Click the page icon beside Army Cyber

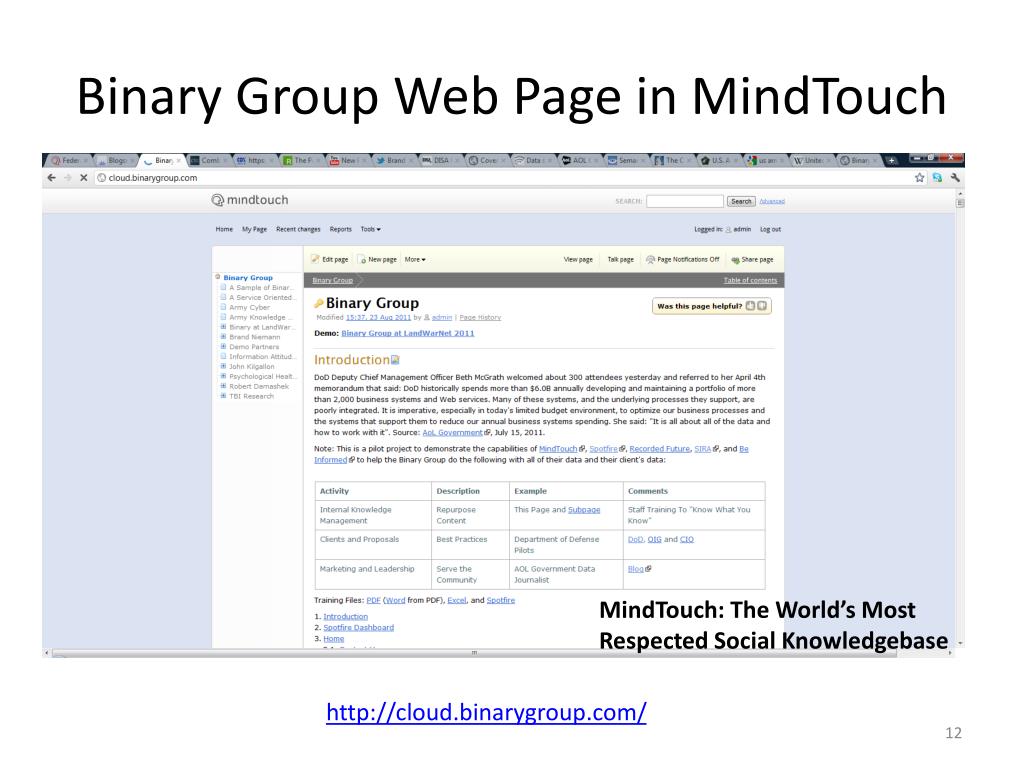click(223, 307)
